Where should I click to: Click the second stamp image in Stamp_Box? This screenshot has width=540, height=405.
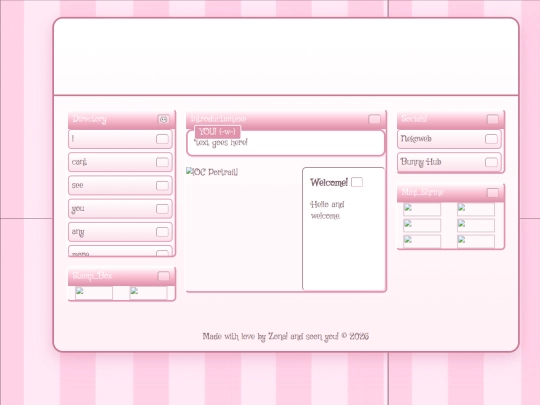coord(148,293)
